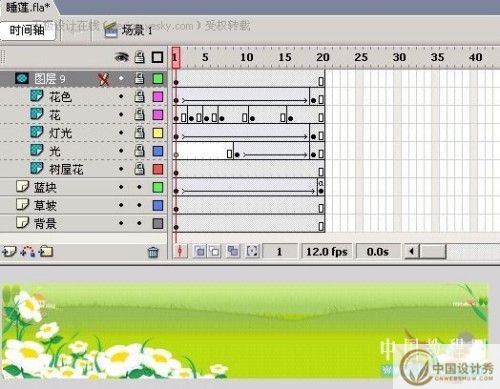
Task: Click the Add Motion Guide icon
Action: (28, 252)
